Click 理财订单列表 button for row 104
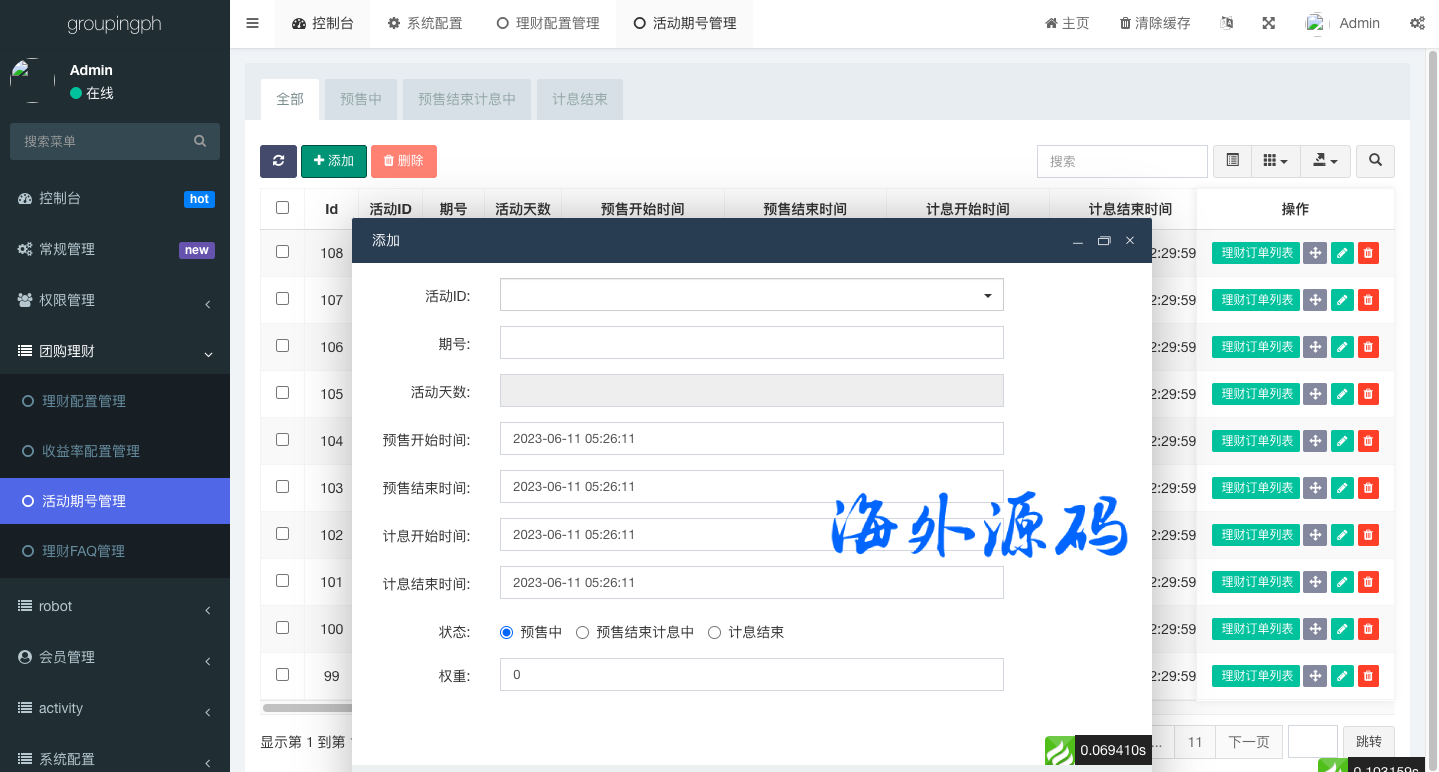 tap(1256, 441)
